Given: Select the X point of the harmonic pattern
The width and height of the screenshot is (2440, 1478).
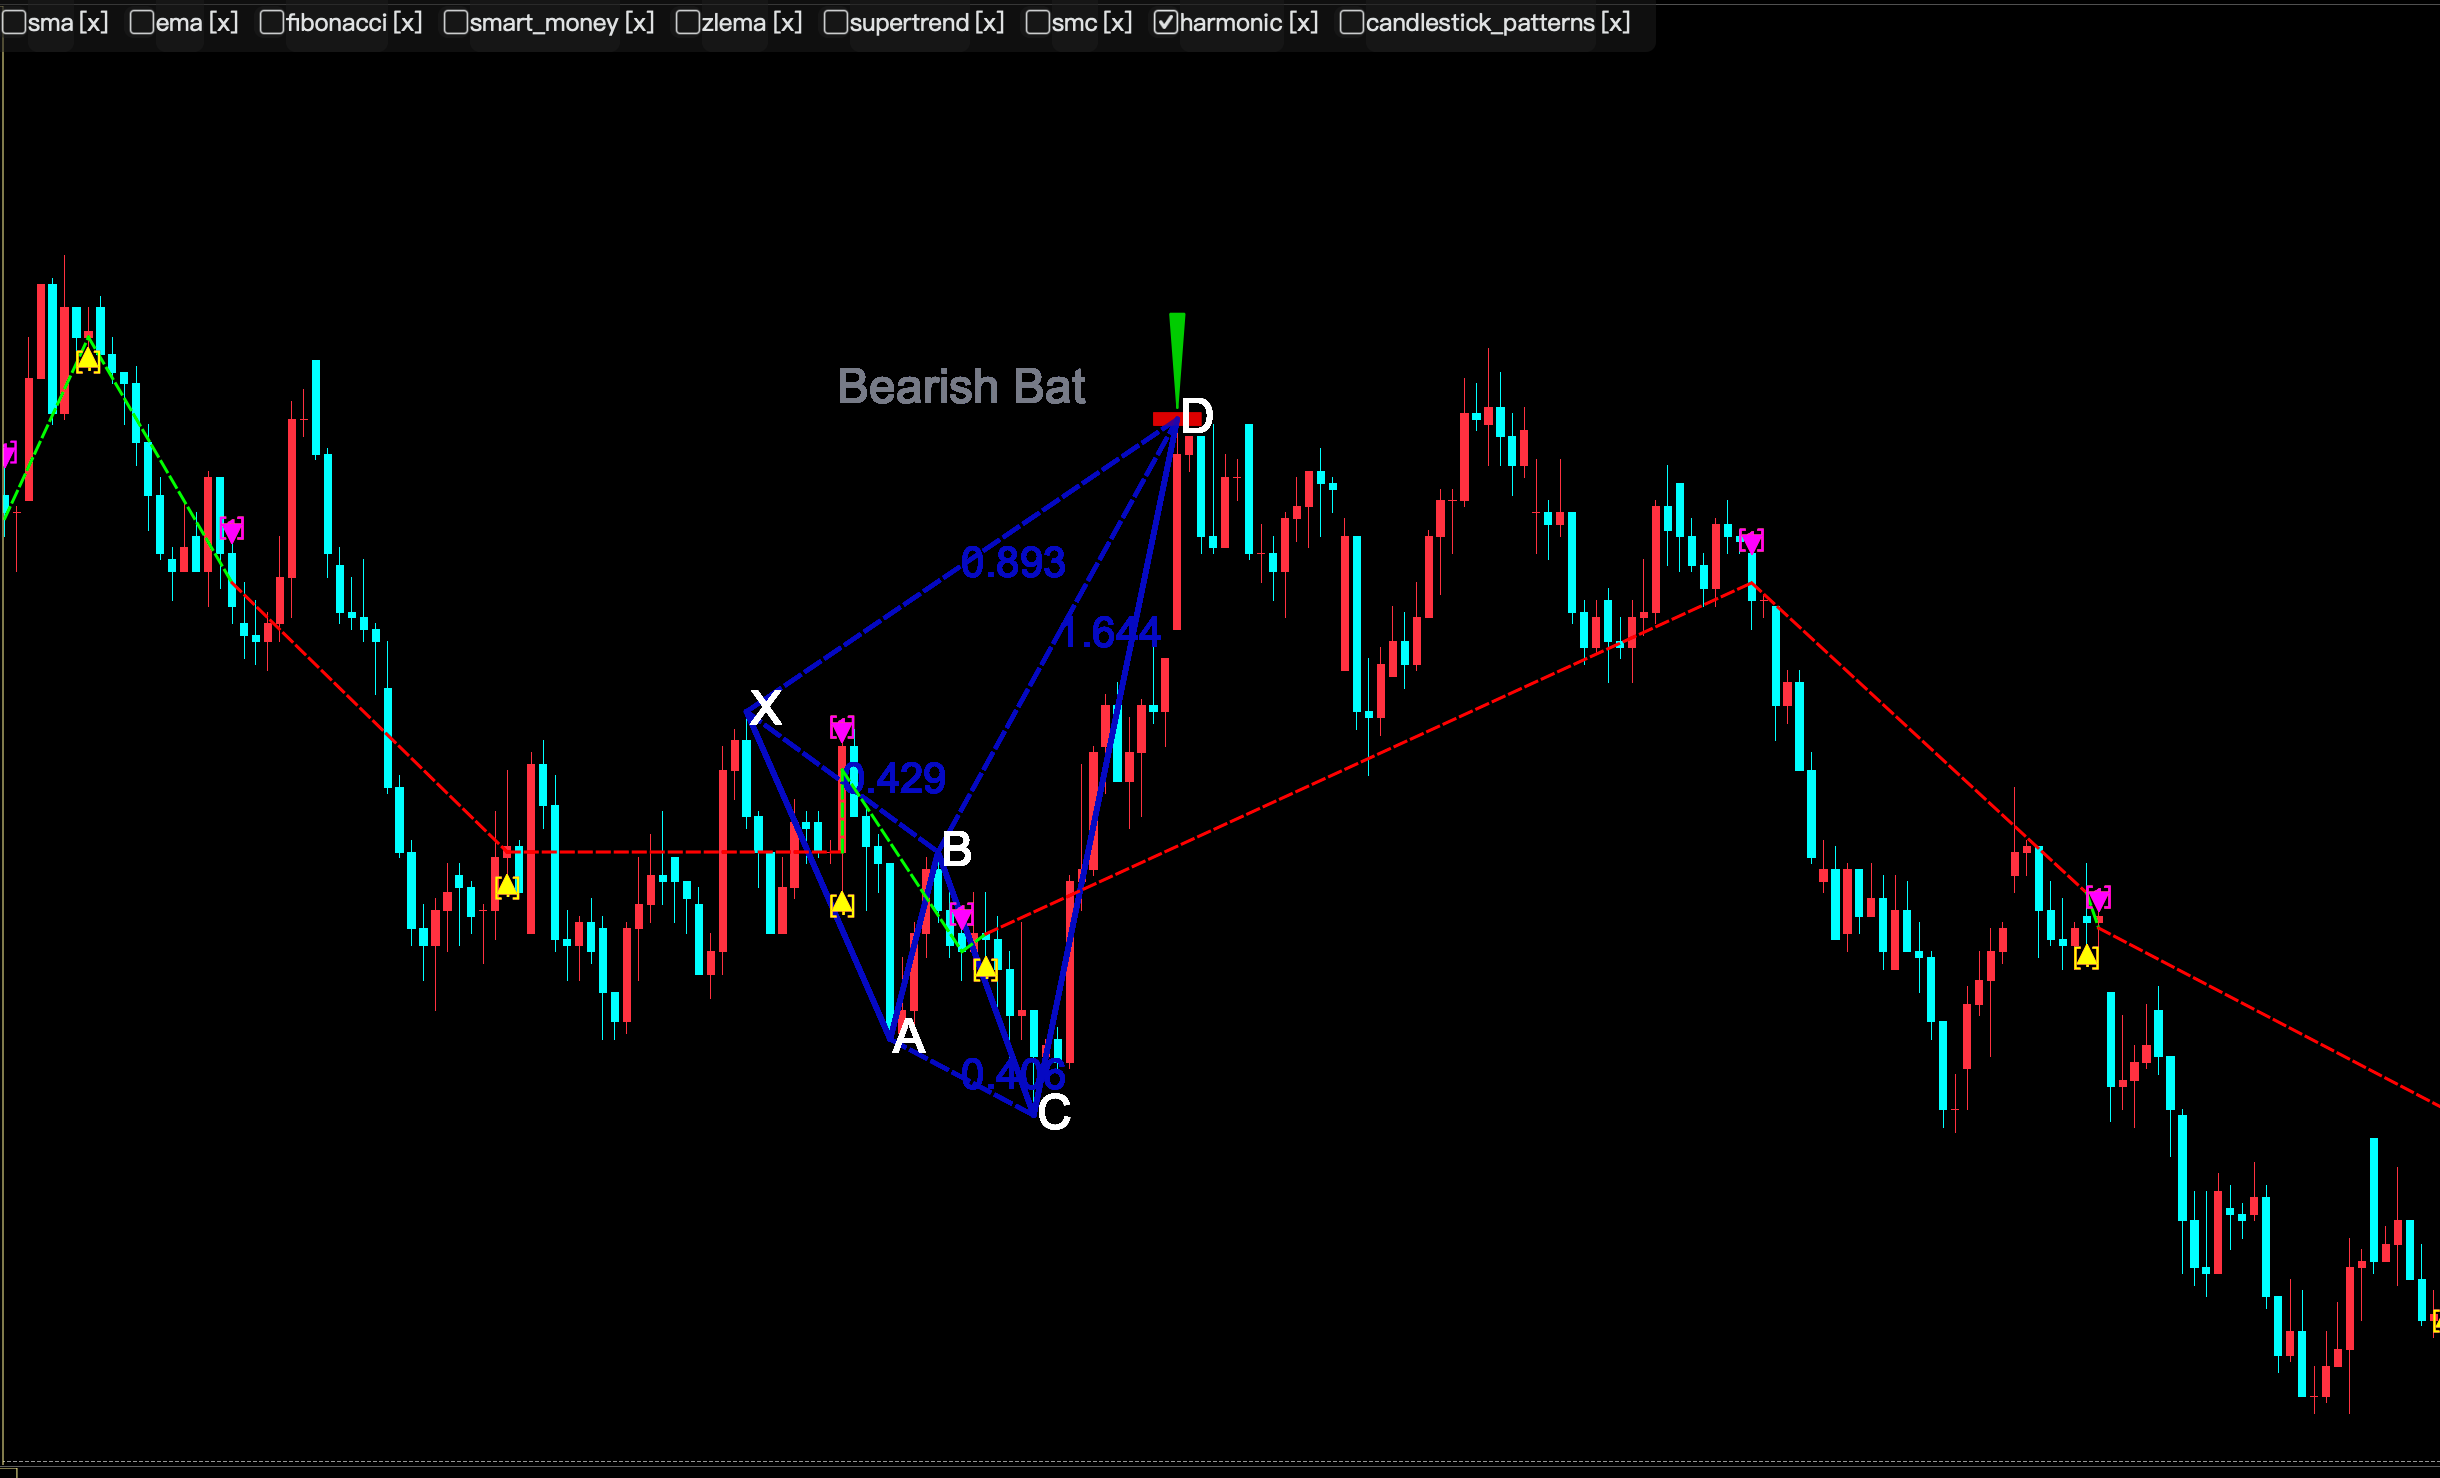Looking at the screenshot, I should [x=765, y=707].
